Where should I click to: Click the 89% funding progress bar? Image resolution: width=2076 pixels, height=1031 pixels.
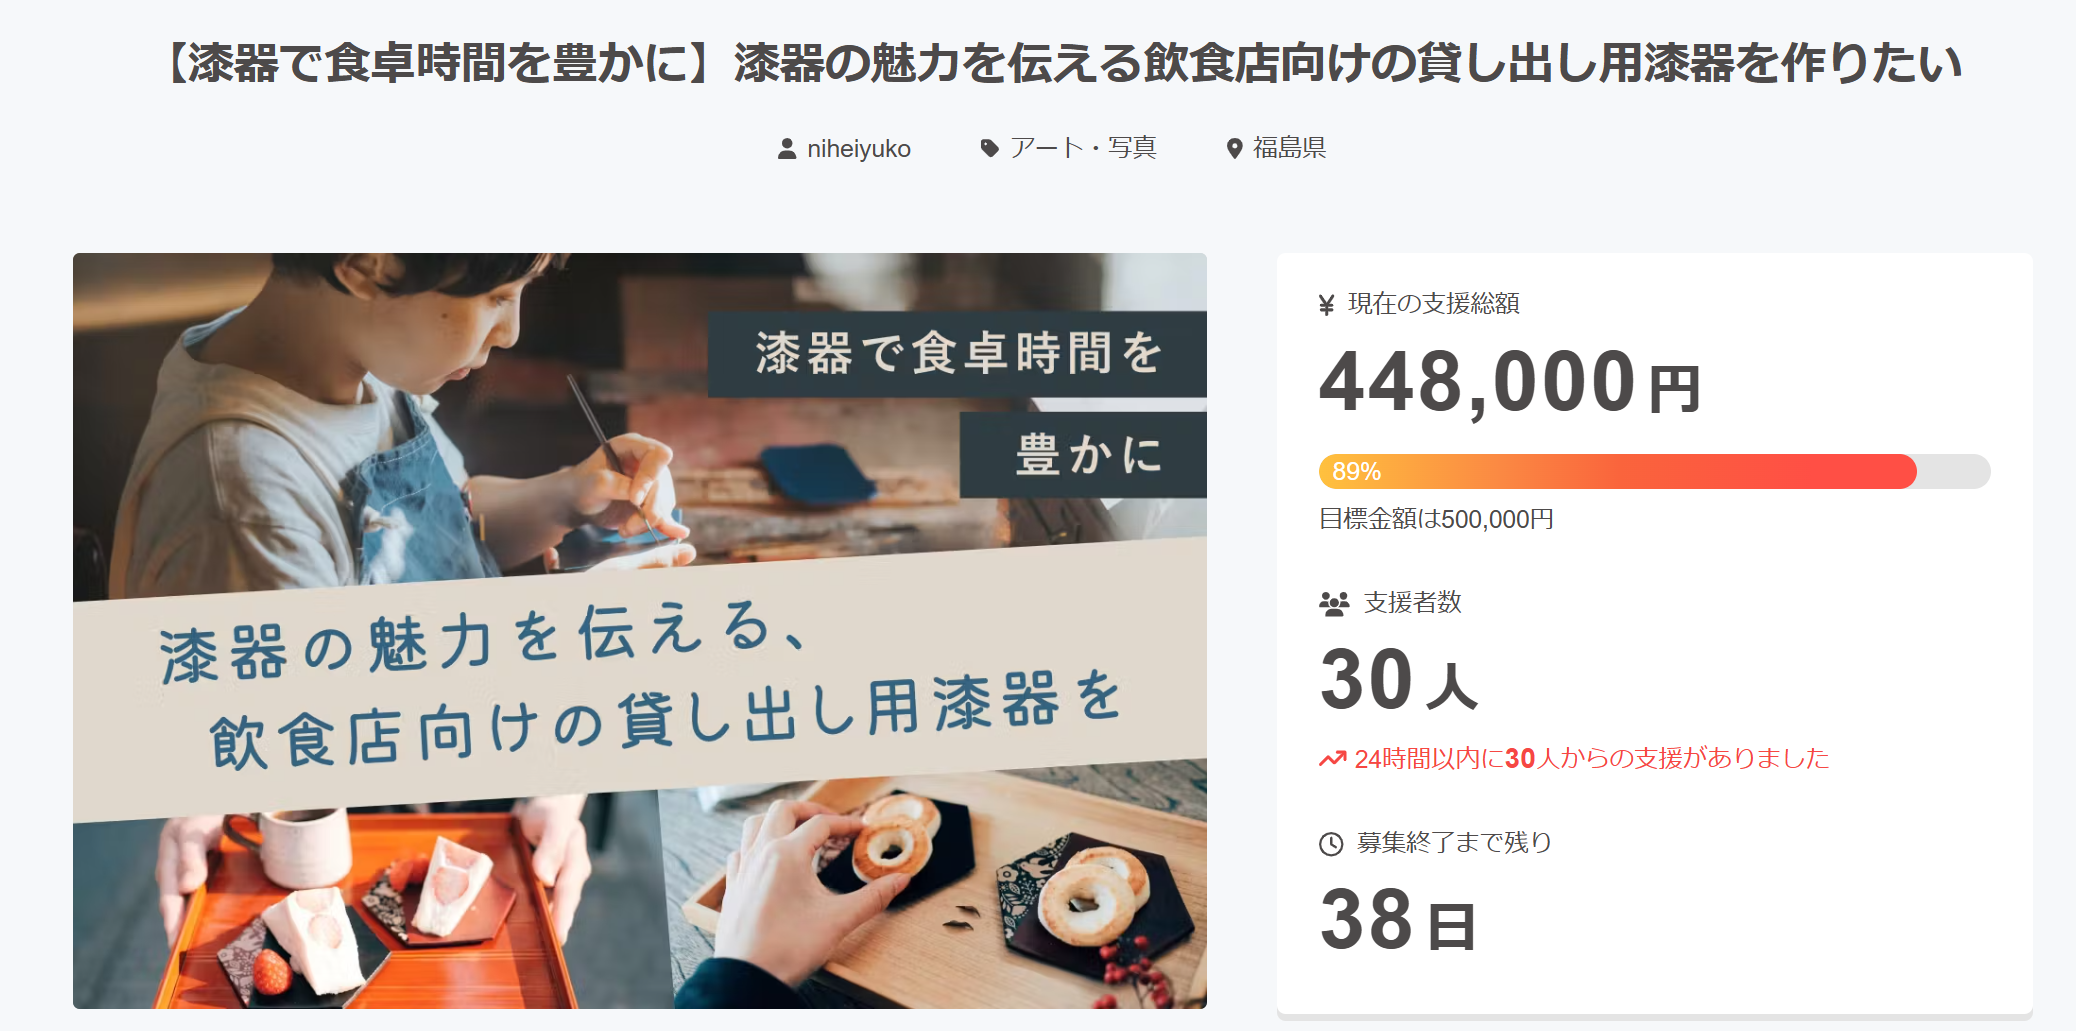(1654, 471)
